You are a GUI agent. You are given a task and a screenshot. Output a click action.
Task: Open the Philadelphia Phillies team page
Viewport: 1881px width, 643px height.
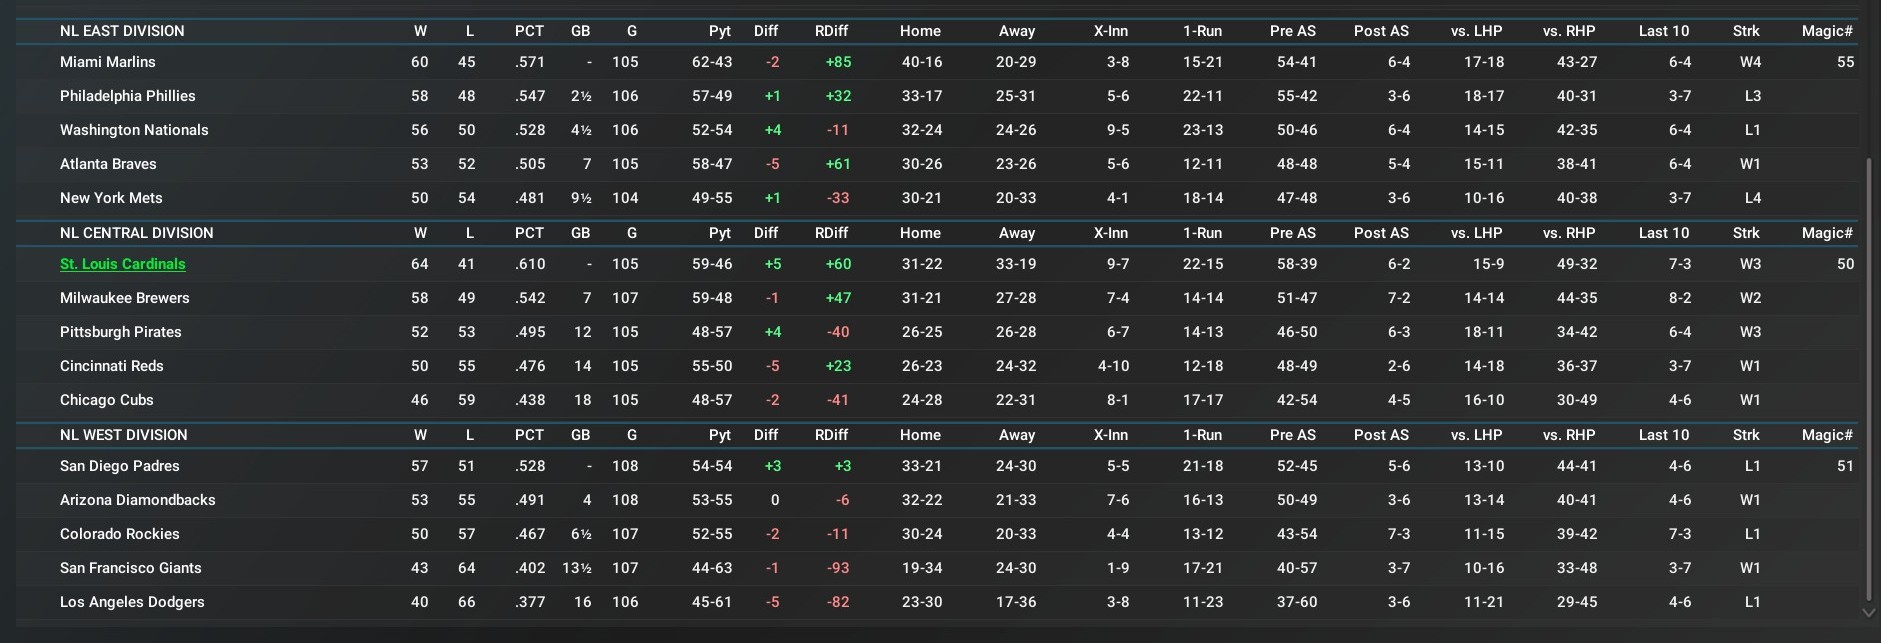pyautogui.click(x=128, y=96)
